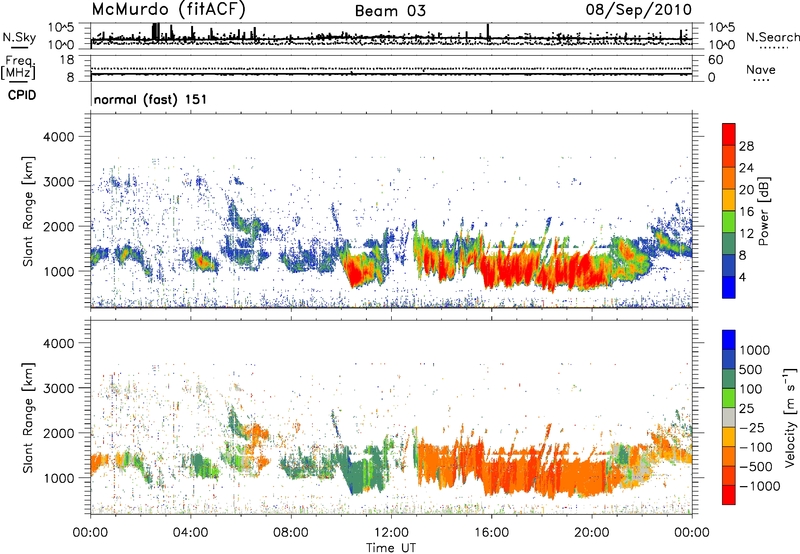
Task: Click "Slant Range [km]" label of velocity panel
Action: [x=28, y=417]
